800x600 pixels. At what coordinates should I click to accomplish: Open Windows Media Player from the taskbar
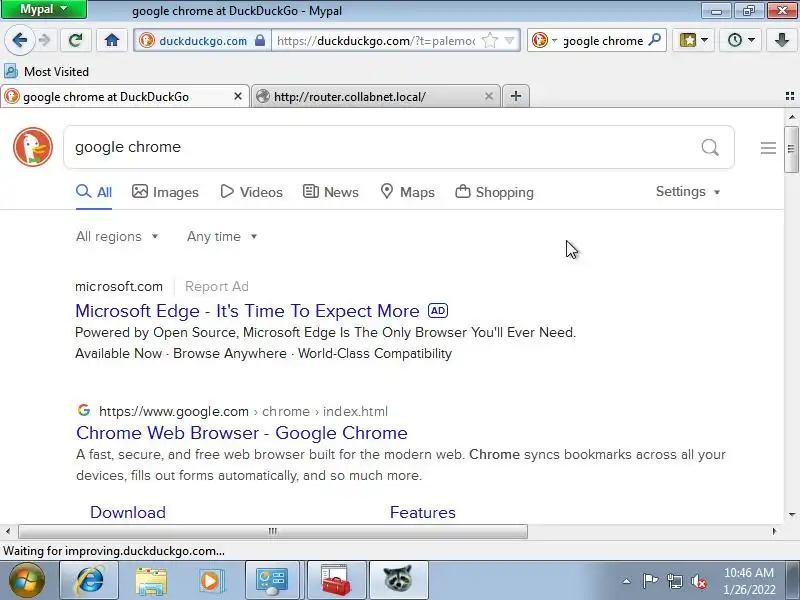click(211, 581)
